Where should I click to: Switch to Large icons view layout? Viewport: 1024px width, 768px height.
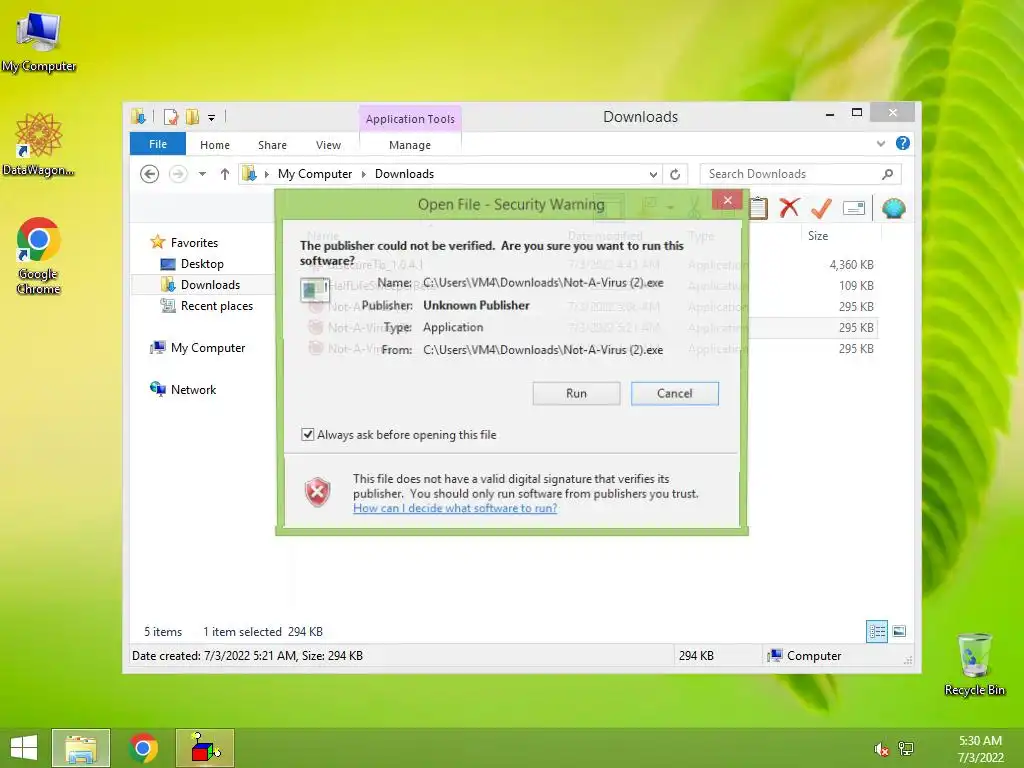(899, 631)
